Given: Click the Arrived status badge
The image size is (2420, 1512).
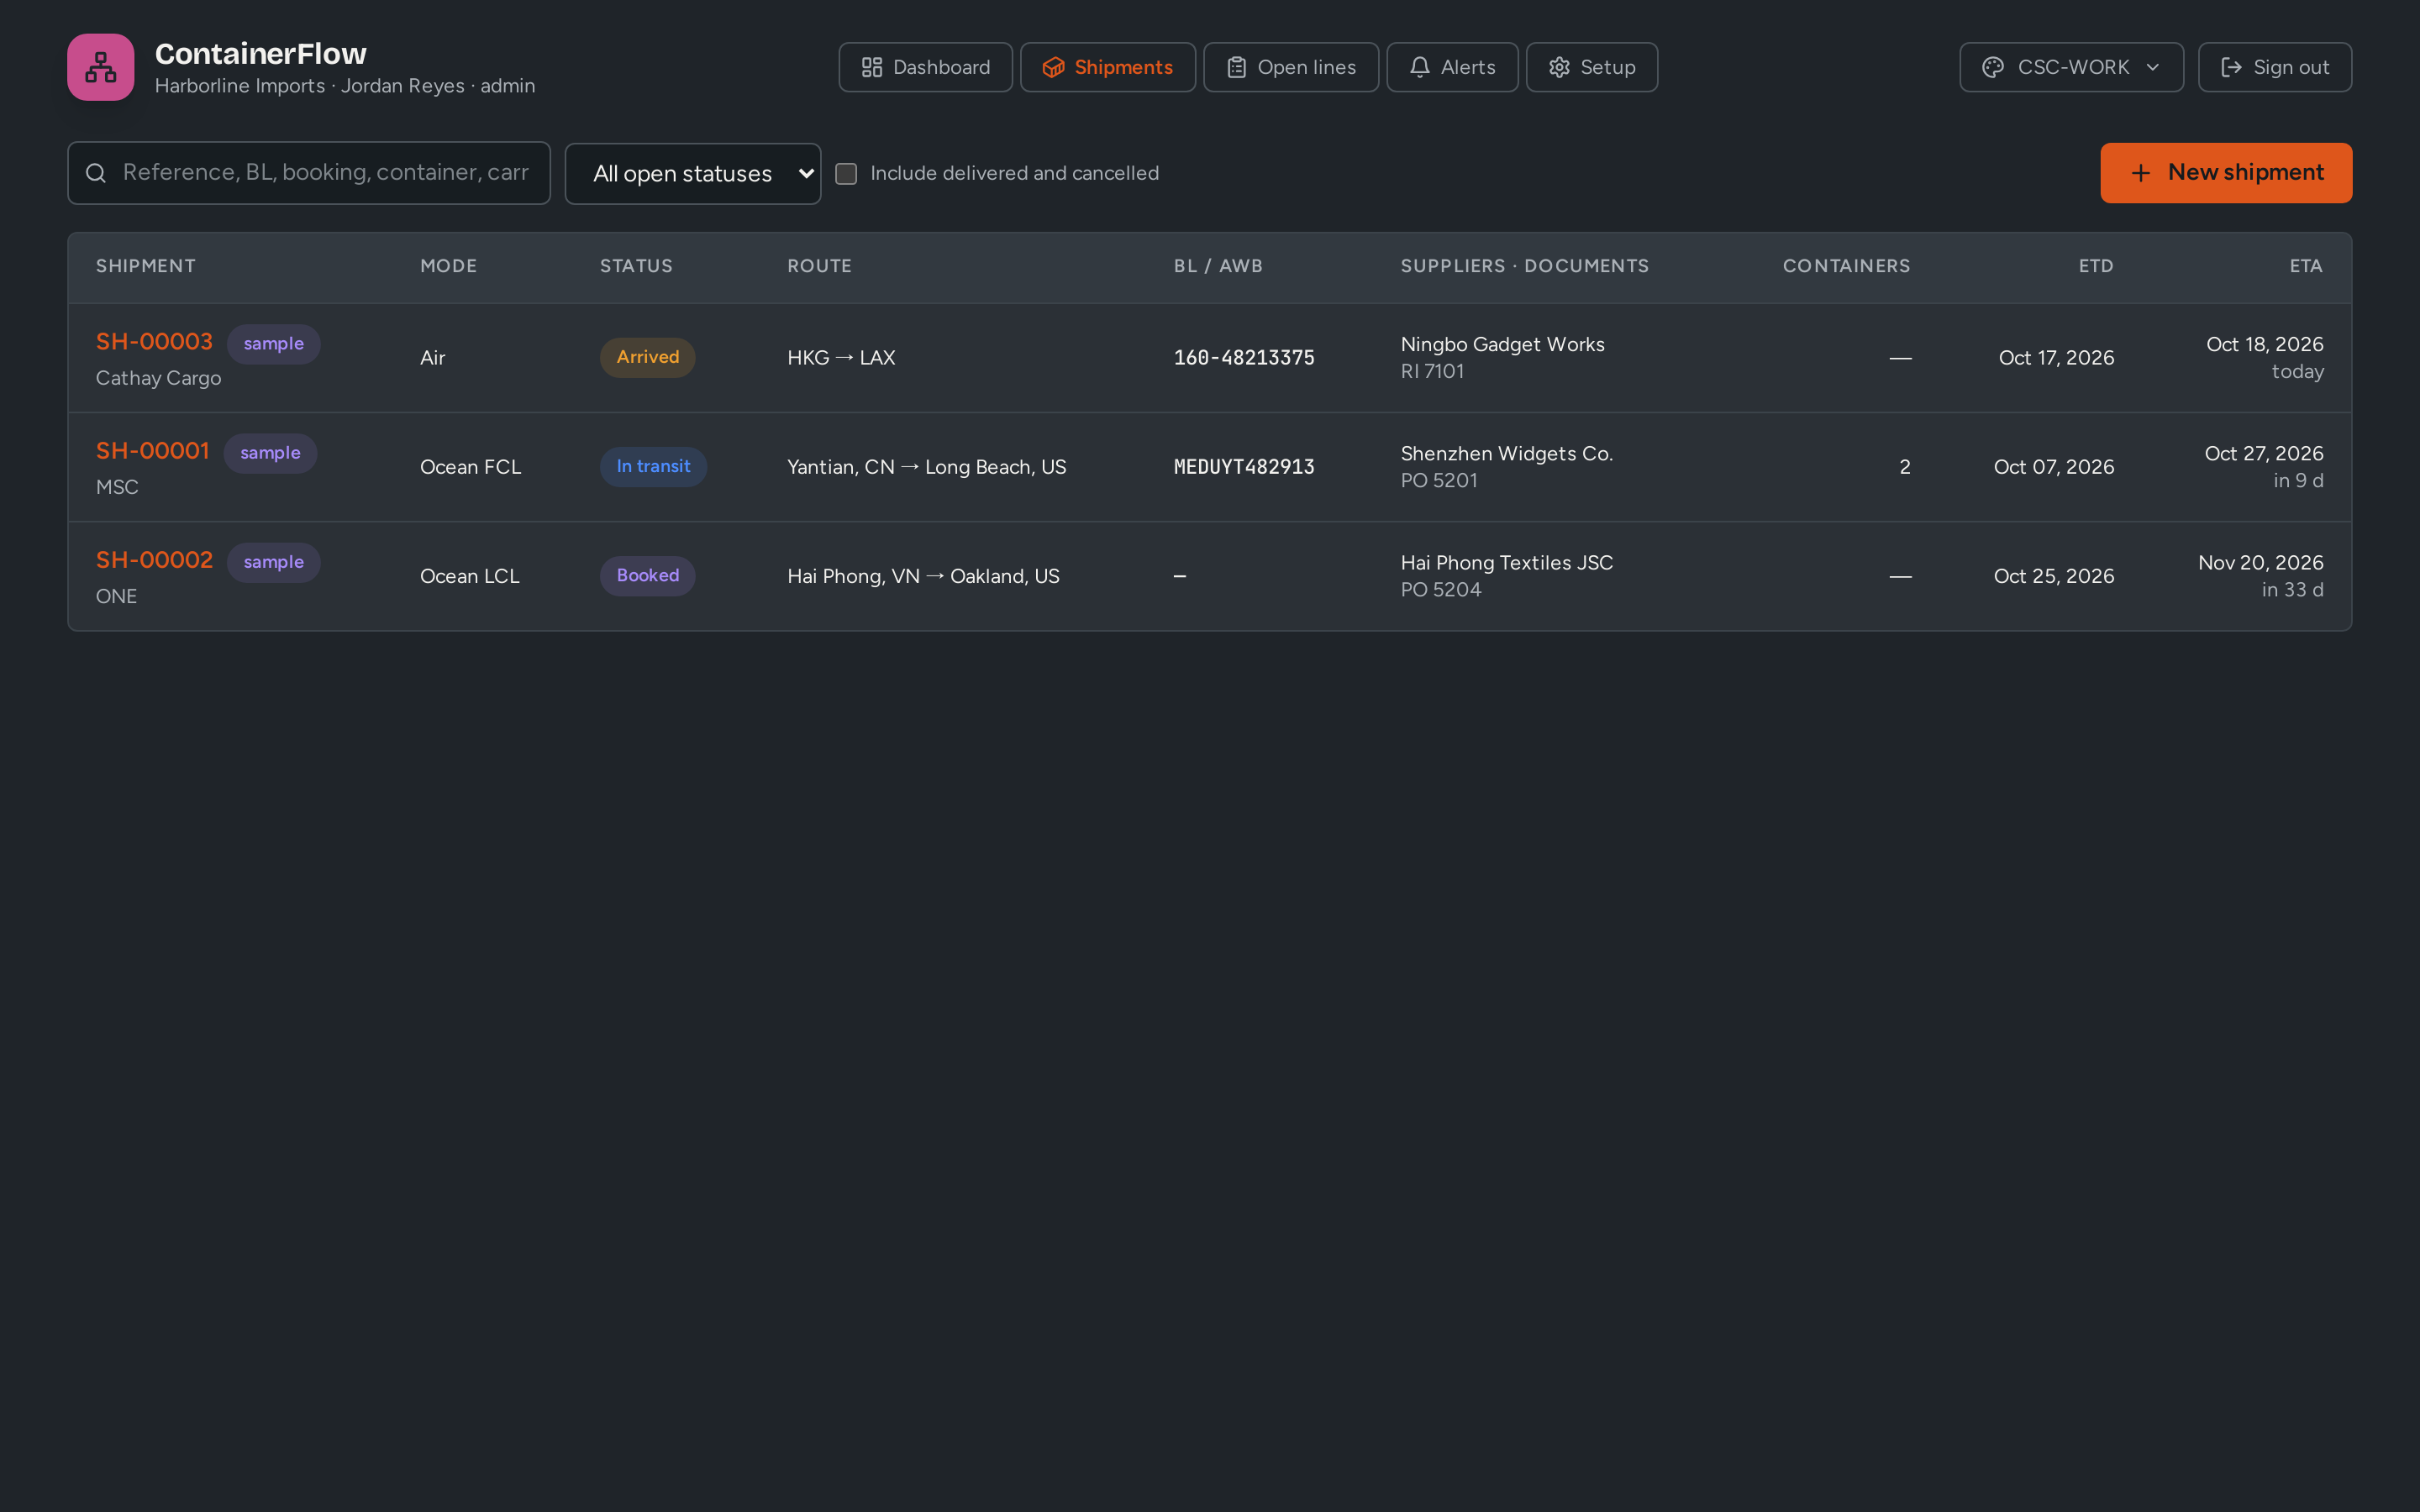Looking at the screenshot, I should (647, 357).
